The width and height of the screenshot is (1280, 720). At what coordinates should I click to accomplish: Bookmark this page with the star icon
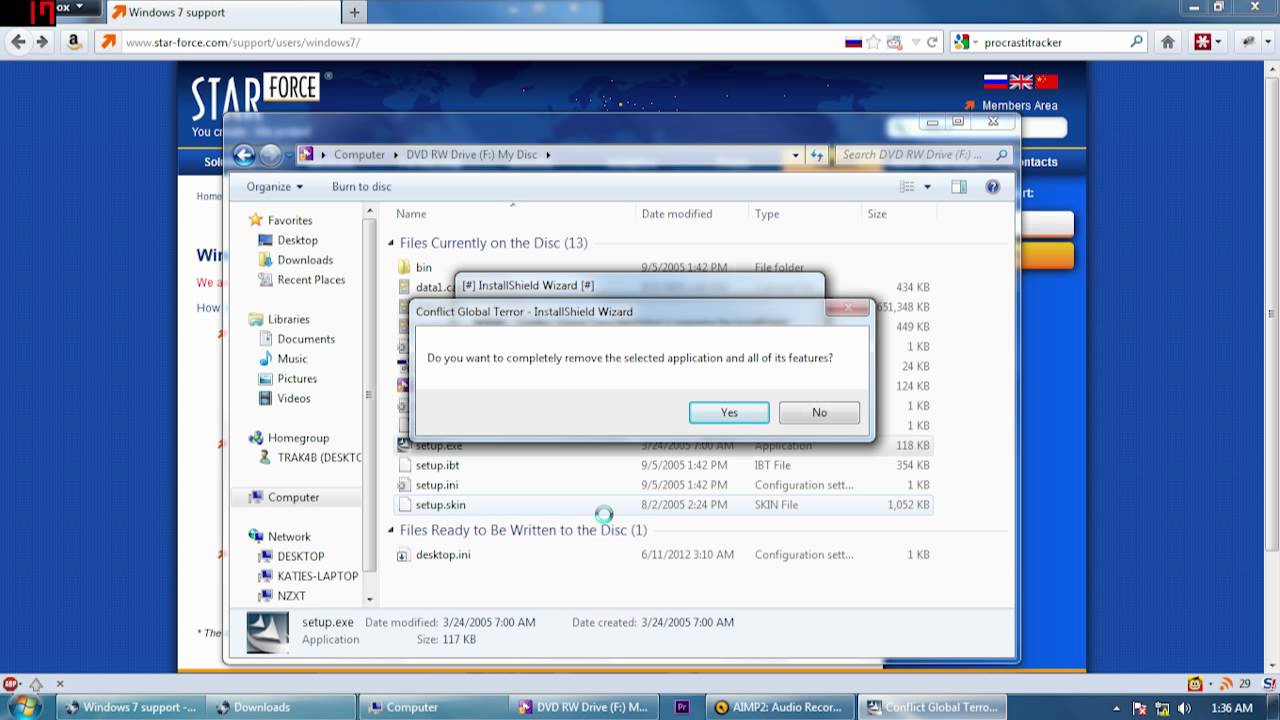tap(874, 42)
